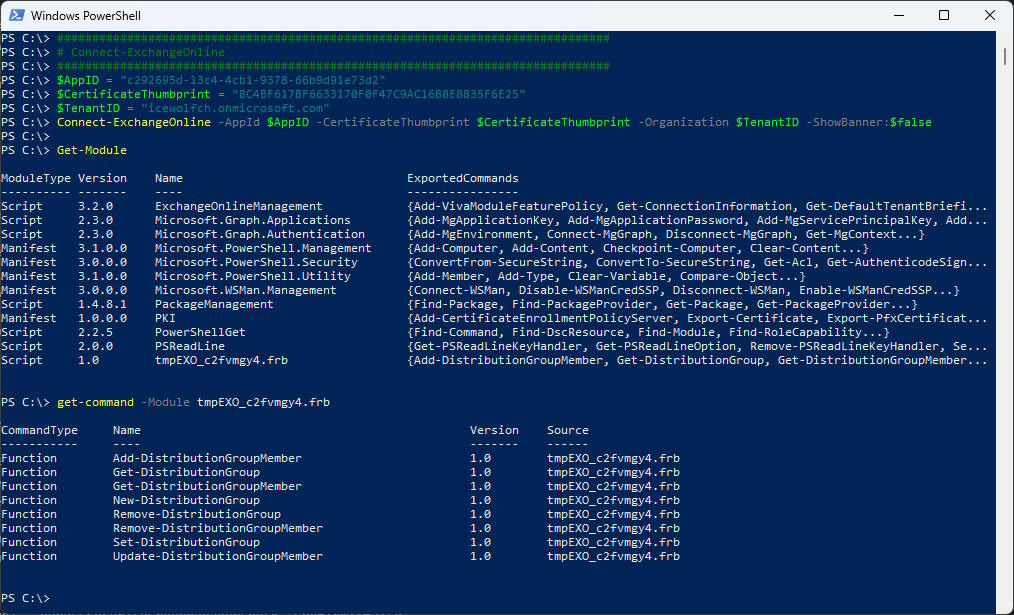1014x615 pixels.
Task: Click the Microsoft.Graph.Authentication module name
Action: 260,234
